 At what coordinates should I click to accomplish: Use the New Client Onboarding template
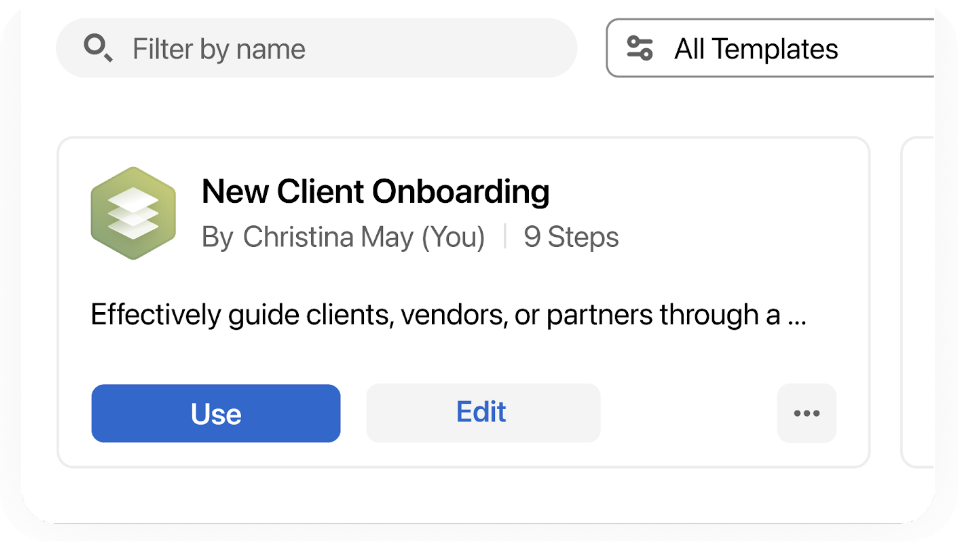pos(216,413)
